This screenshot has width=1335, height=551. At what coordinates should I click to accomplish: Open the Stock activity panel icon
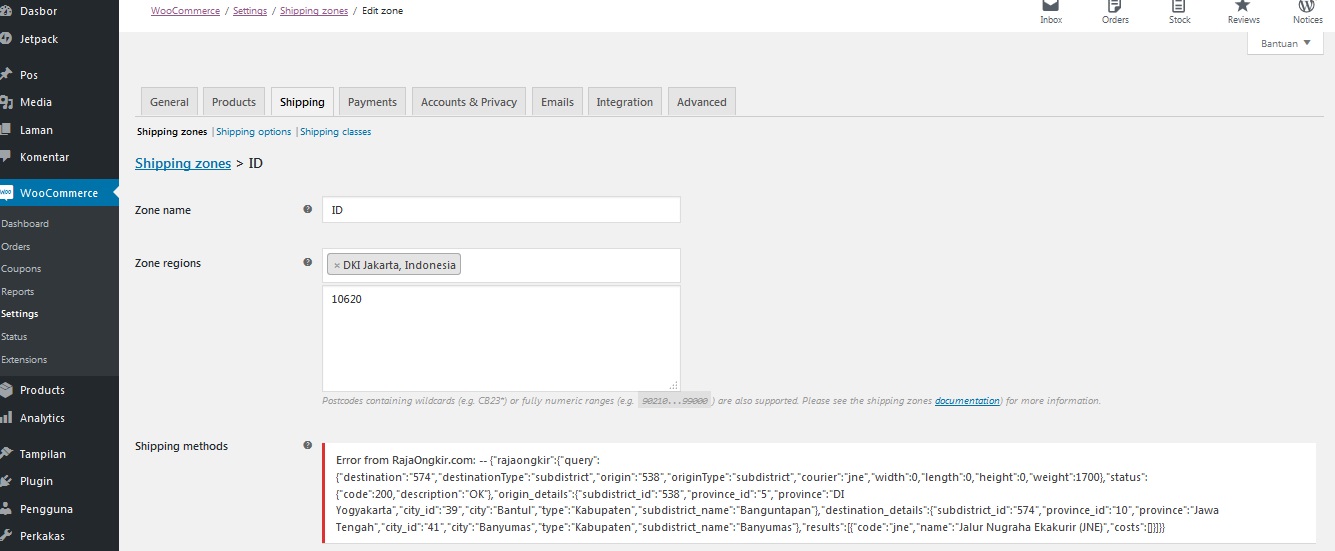1179,6
